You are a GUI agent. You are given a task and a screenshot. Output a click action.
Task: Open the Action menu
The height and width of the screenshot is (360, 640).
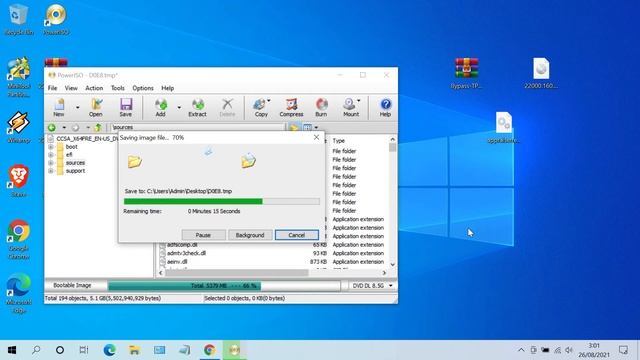(94, 88)
